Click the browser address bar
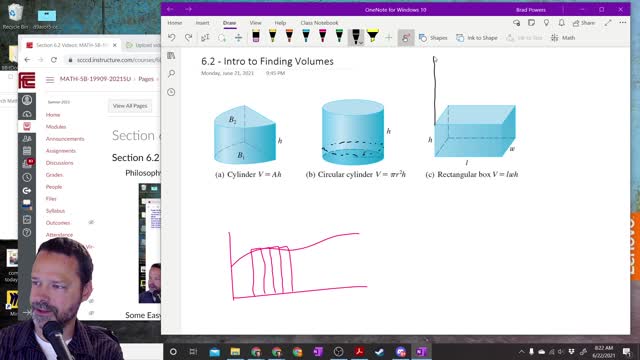 click(x=114, y=60)
